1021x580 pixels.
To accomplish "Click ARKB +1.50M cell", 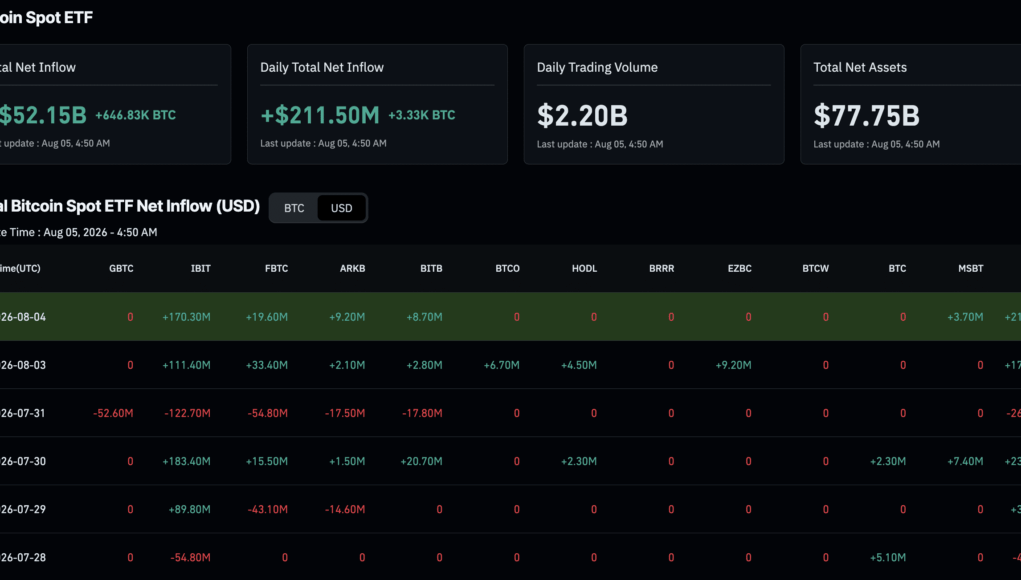I will (x=346, y=462).
